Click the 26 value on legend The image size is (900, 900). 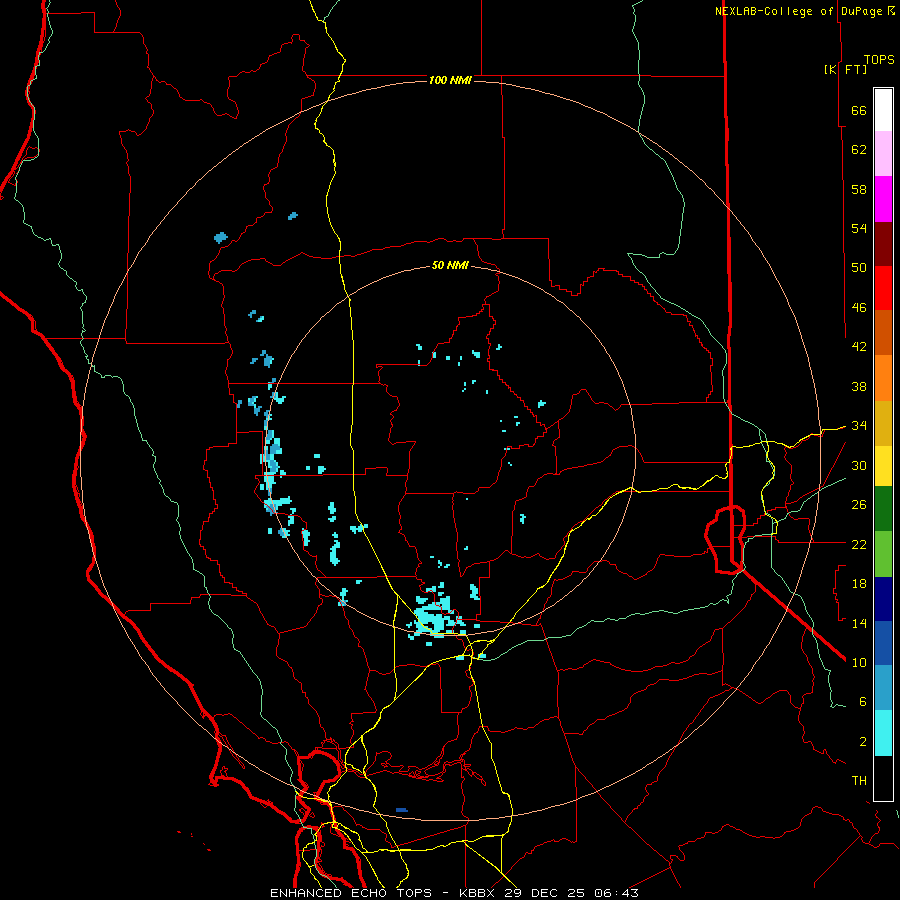859,505
